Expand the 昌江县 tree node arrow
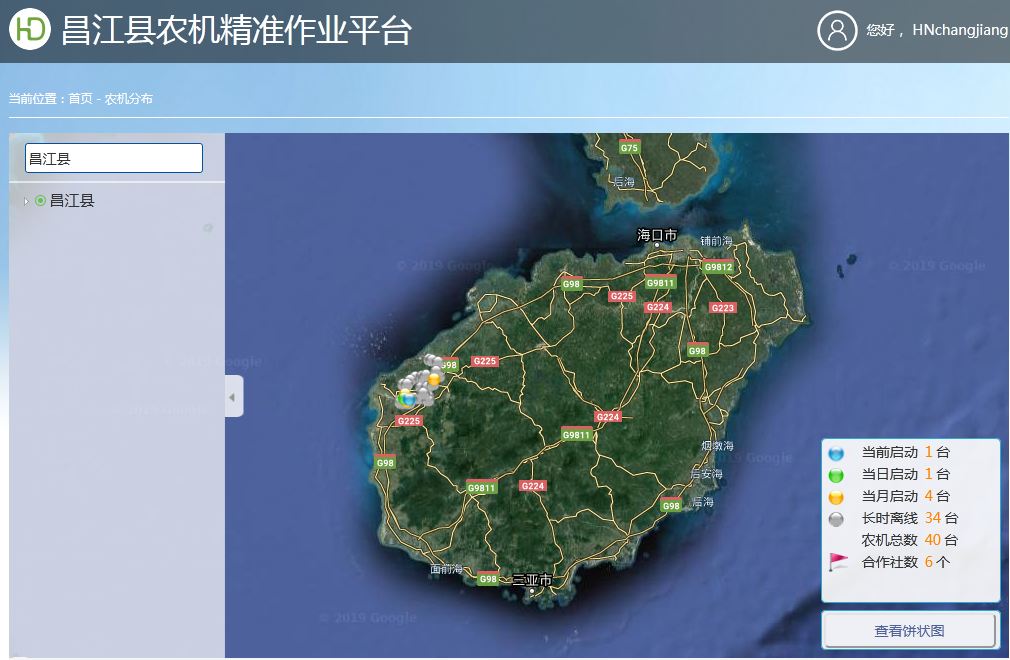 [26, 202]
